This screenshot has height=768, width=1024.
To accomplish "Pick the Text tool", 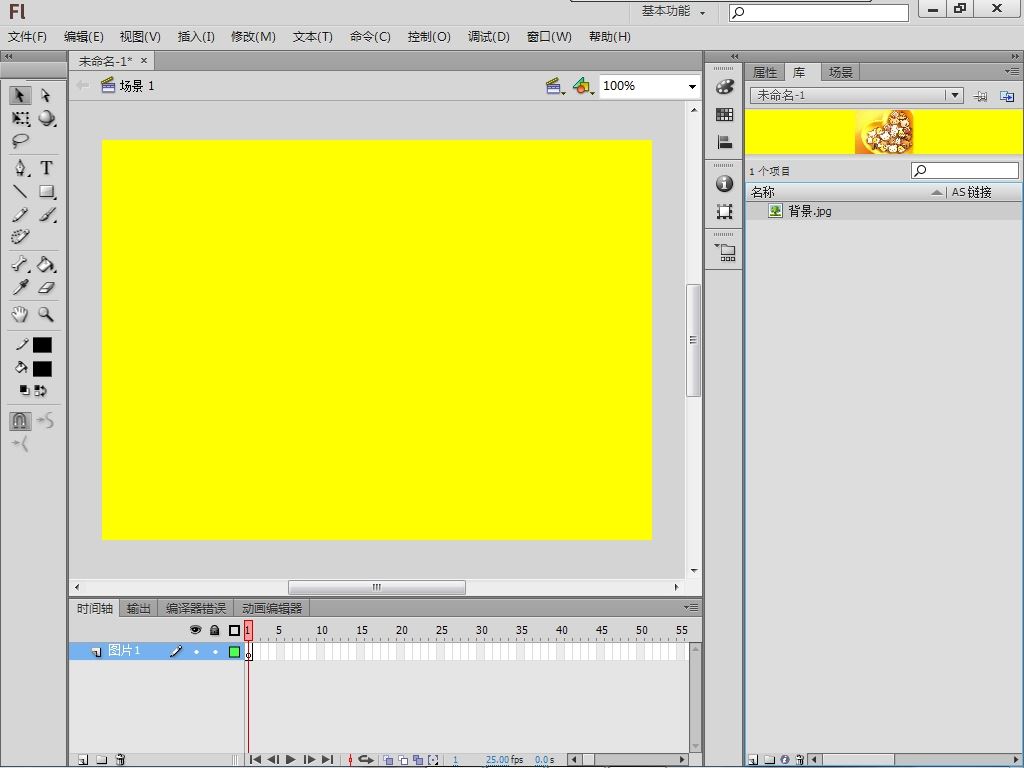I will 46,167.
